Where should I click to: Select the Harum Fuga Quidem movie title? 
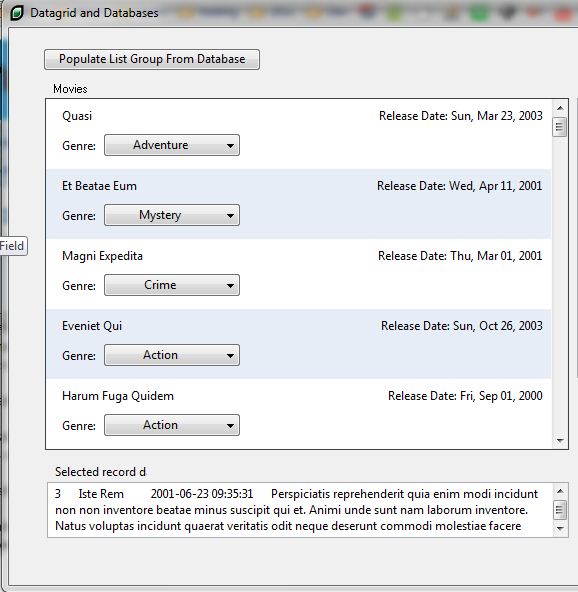[118, 396]
